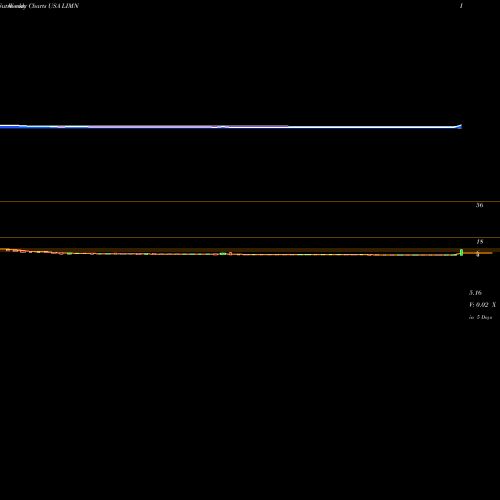500x500 pixels.
Task: Click the 5.16 price value text
Action: [x=475, y=293]
